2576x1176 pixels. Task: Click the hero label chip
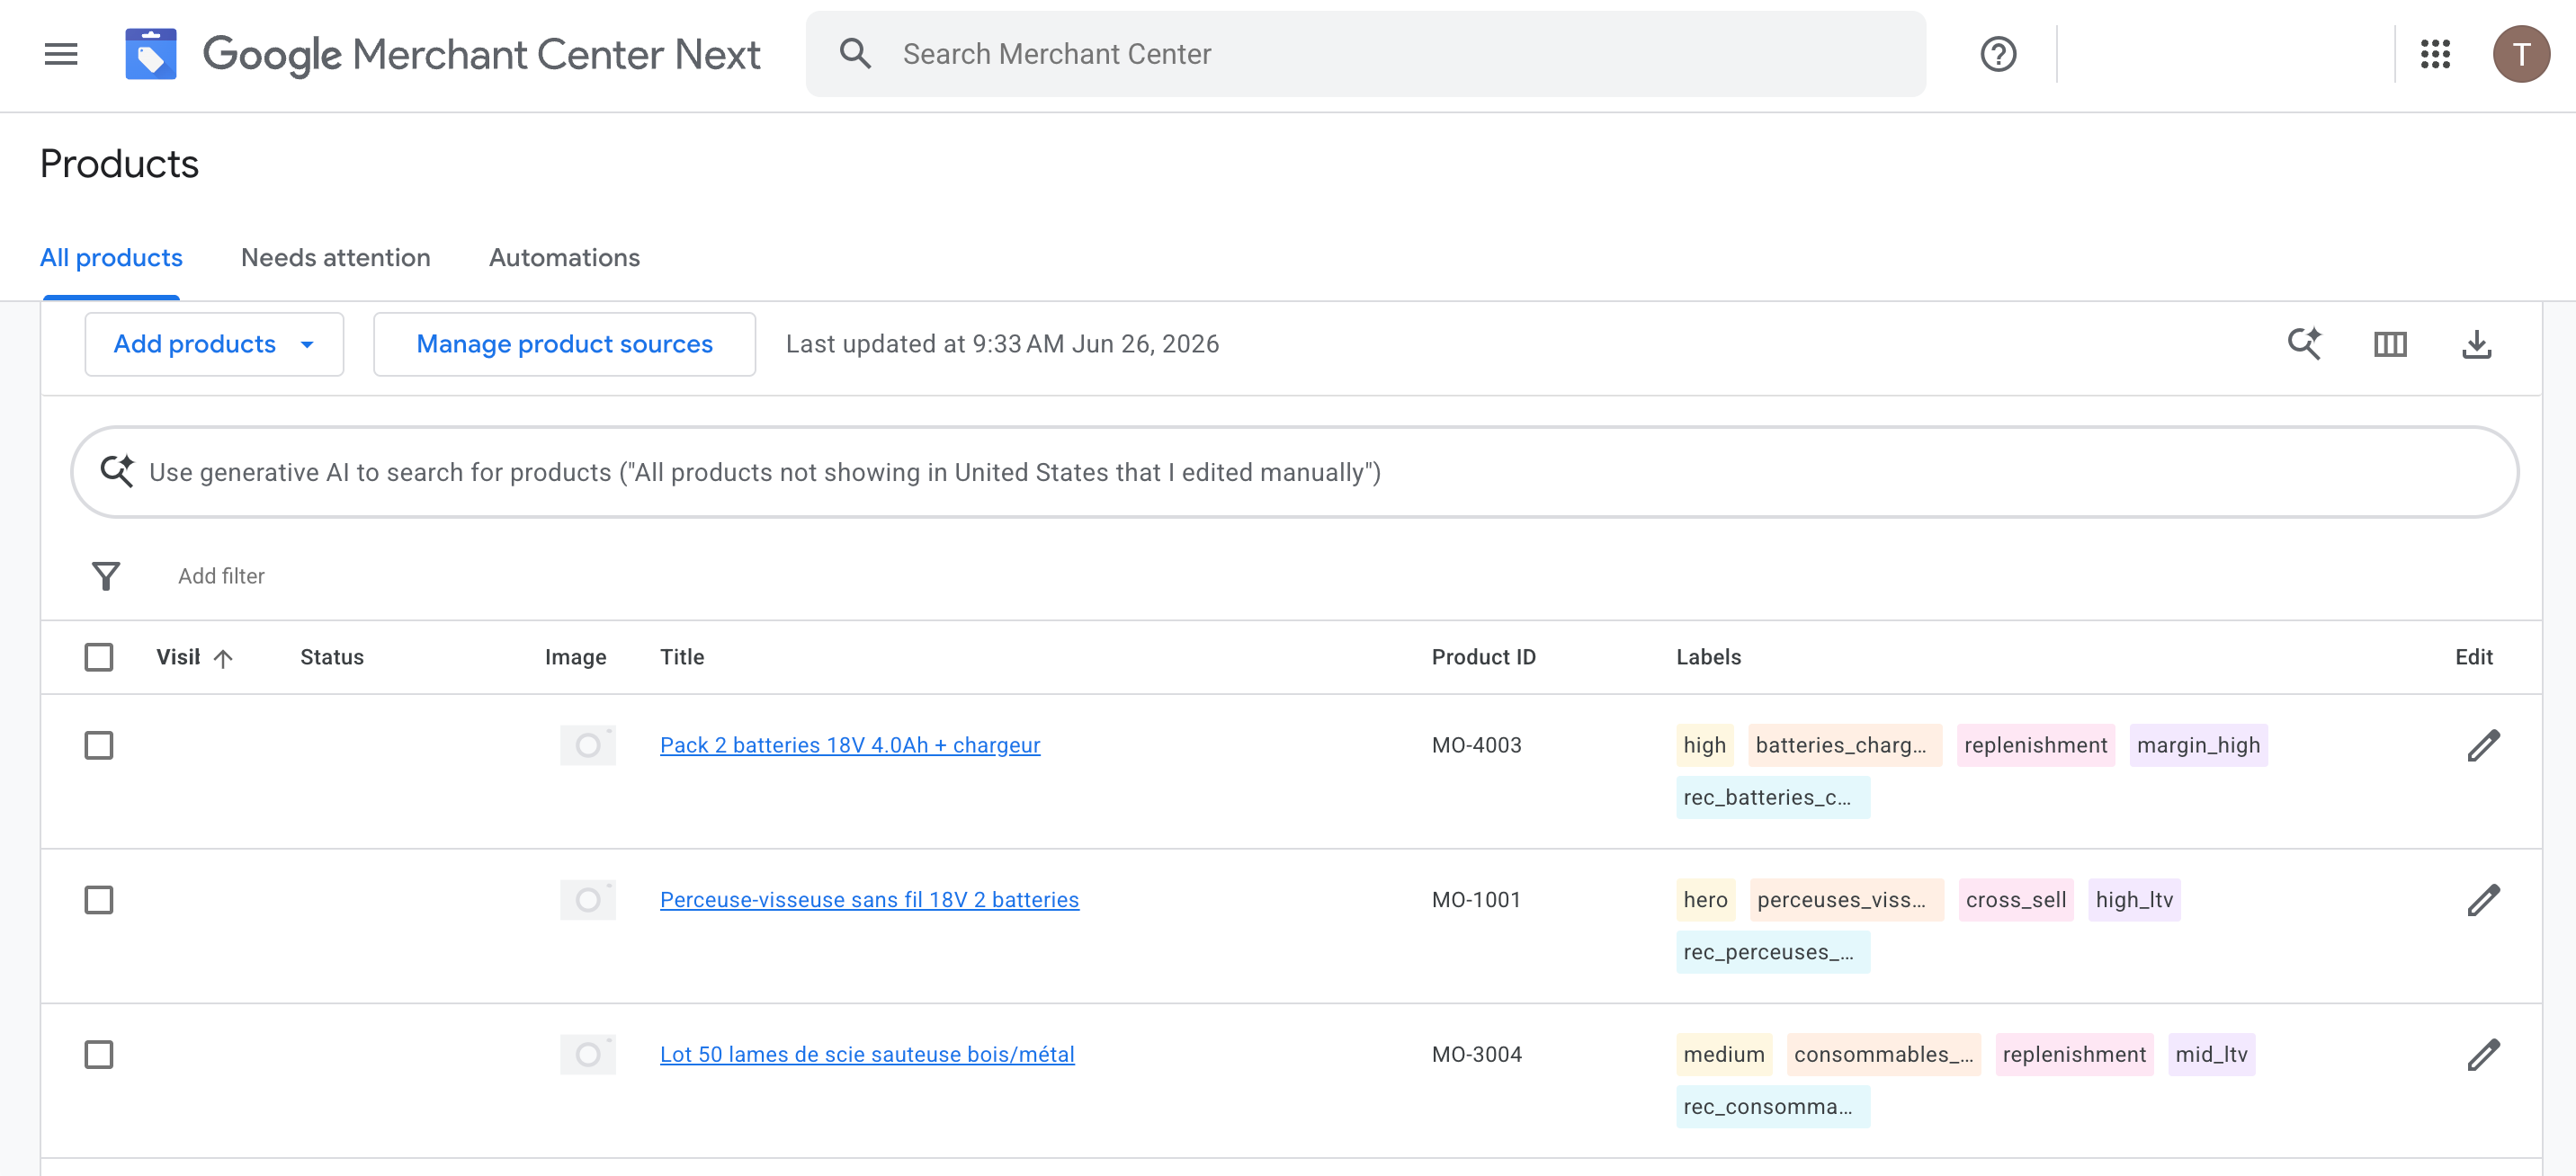(x=1705, y=900)
